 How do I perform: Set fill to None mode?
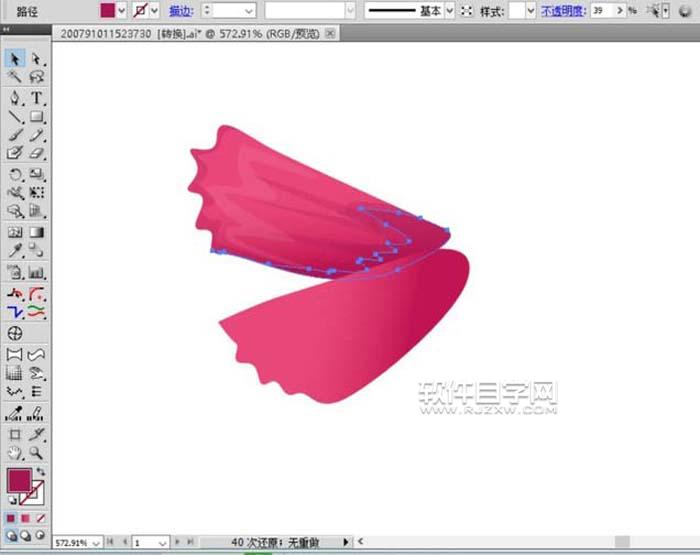(39, 519)
